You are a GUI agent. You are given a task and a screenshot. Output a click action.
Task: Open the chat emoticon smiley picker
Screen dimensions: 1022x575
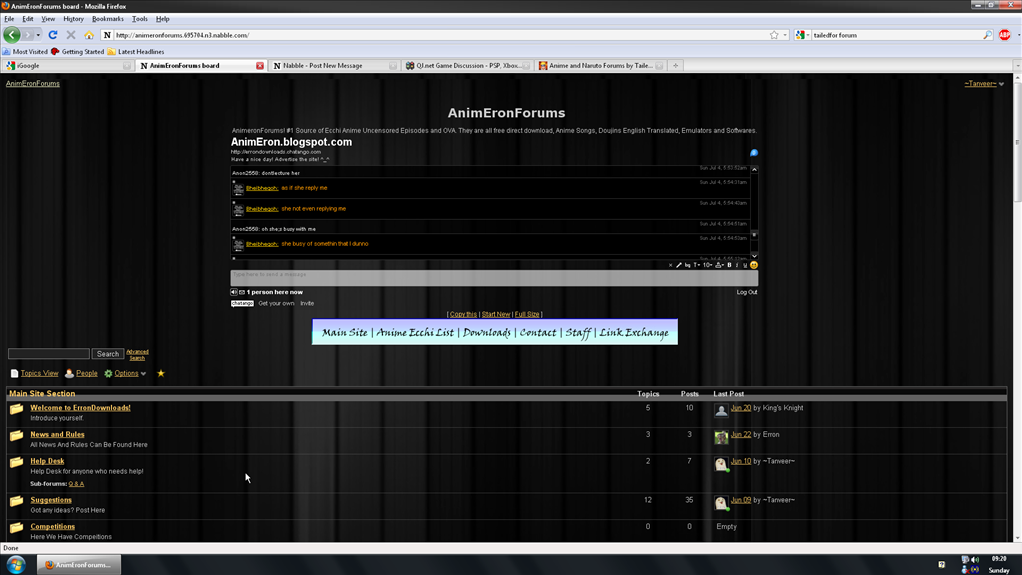(x=754, y=265)
